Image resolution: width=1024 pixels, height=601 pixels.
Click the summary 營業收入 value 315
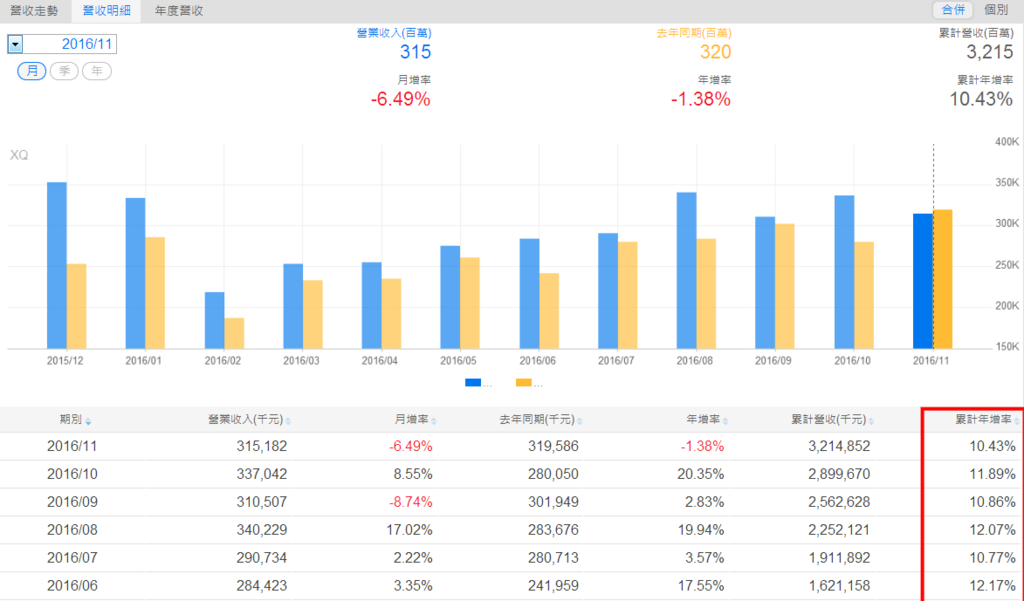415,52
